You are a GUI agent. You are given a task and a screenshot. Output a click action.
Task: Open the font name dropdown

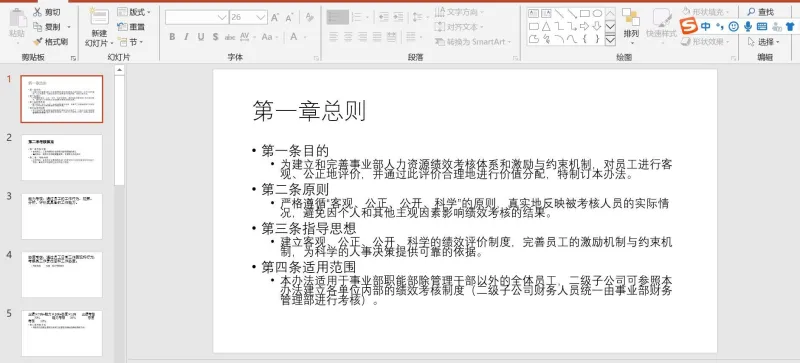click(x=222, y=17)
